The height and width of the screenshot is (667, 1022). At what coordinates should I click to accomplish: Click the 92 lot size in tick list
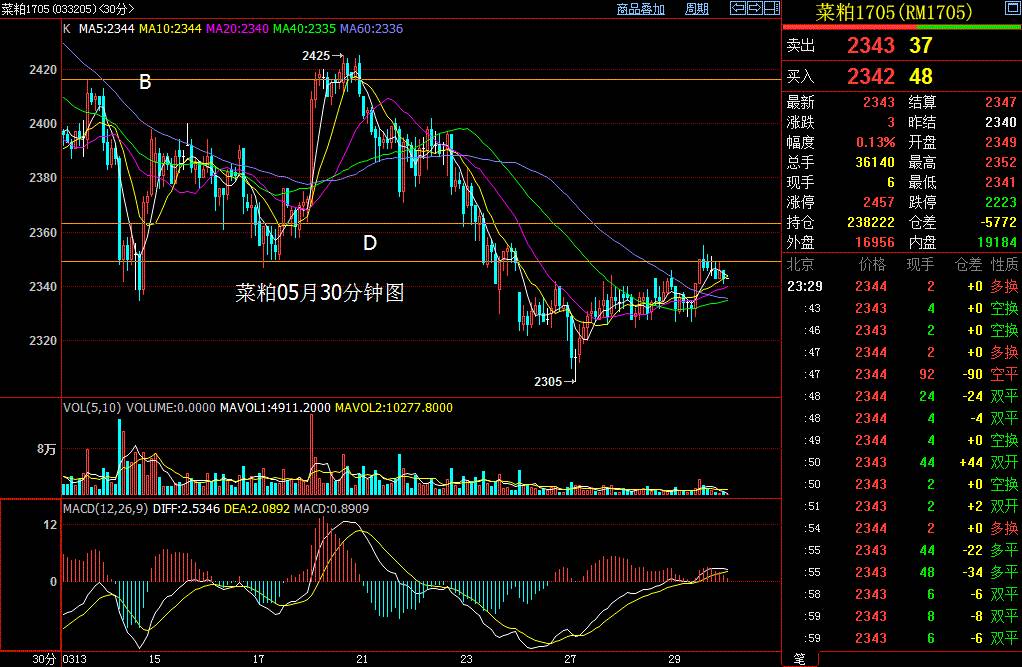927,374
